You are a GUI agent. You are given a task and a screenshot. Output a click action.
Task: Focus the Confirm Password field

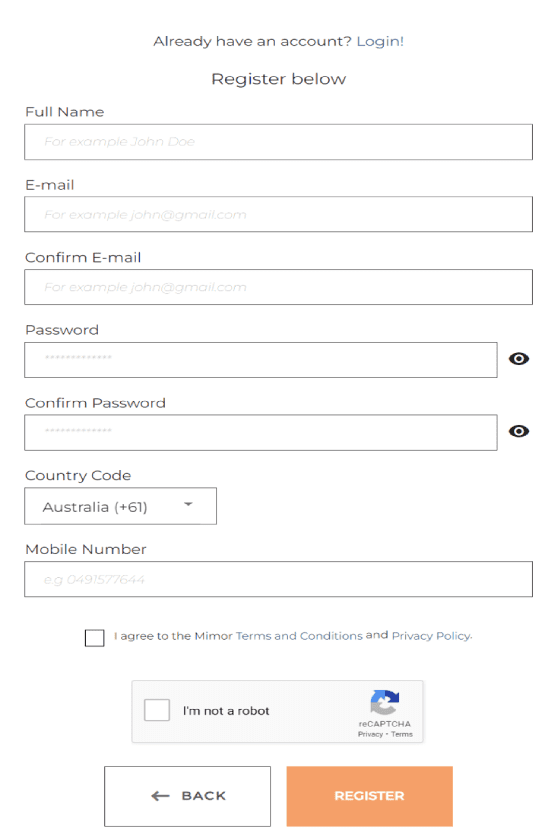(260, 432)
